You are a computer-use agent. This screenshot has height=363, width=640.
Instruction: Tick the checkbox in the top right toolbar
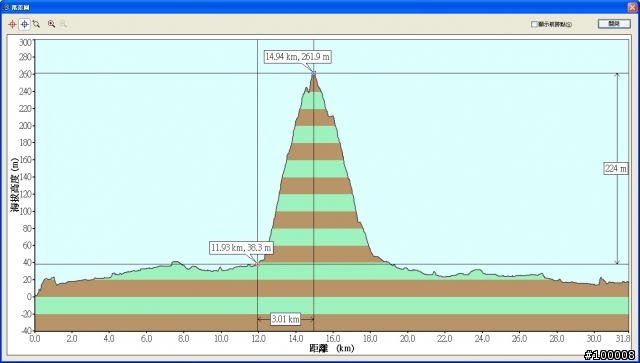coord(534,24)
